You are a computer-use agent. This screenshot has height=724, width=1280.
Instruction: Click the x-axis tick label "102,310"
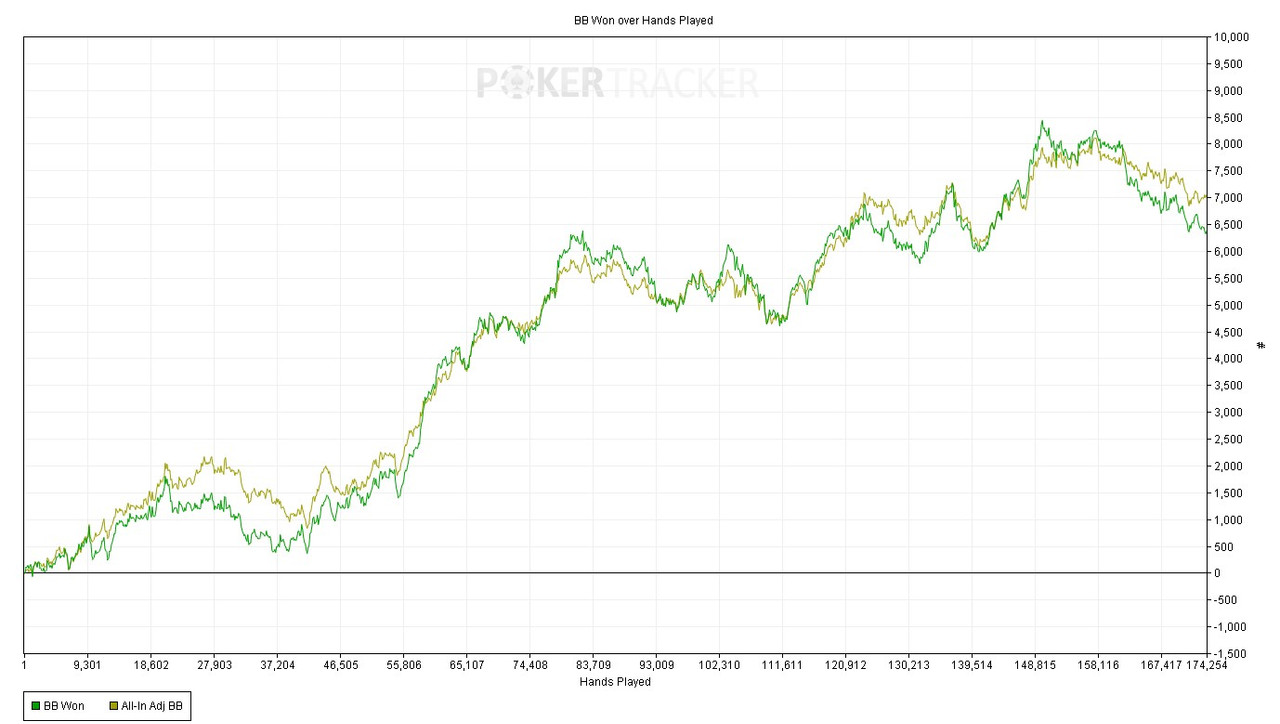point(719,664)
